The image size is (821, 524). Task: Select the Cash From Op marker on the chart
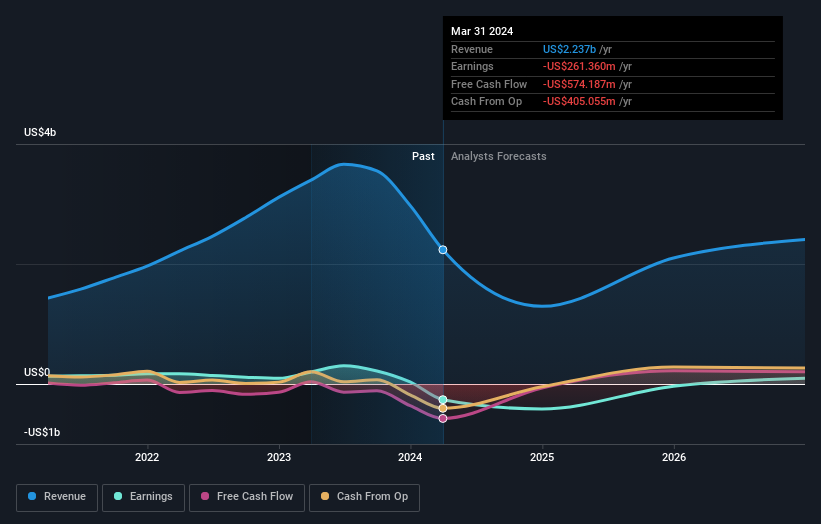443,408
